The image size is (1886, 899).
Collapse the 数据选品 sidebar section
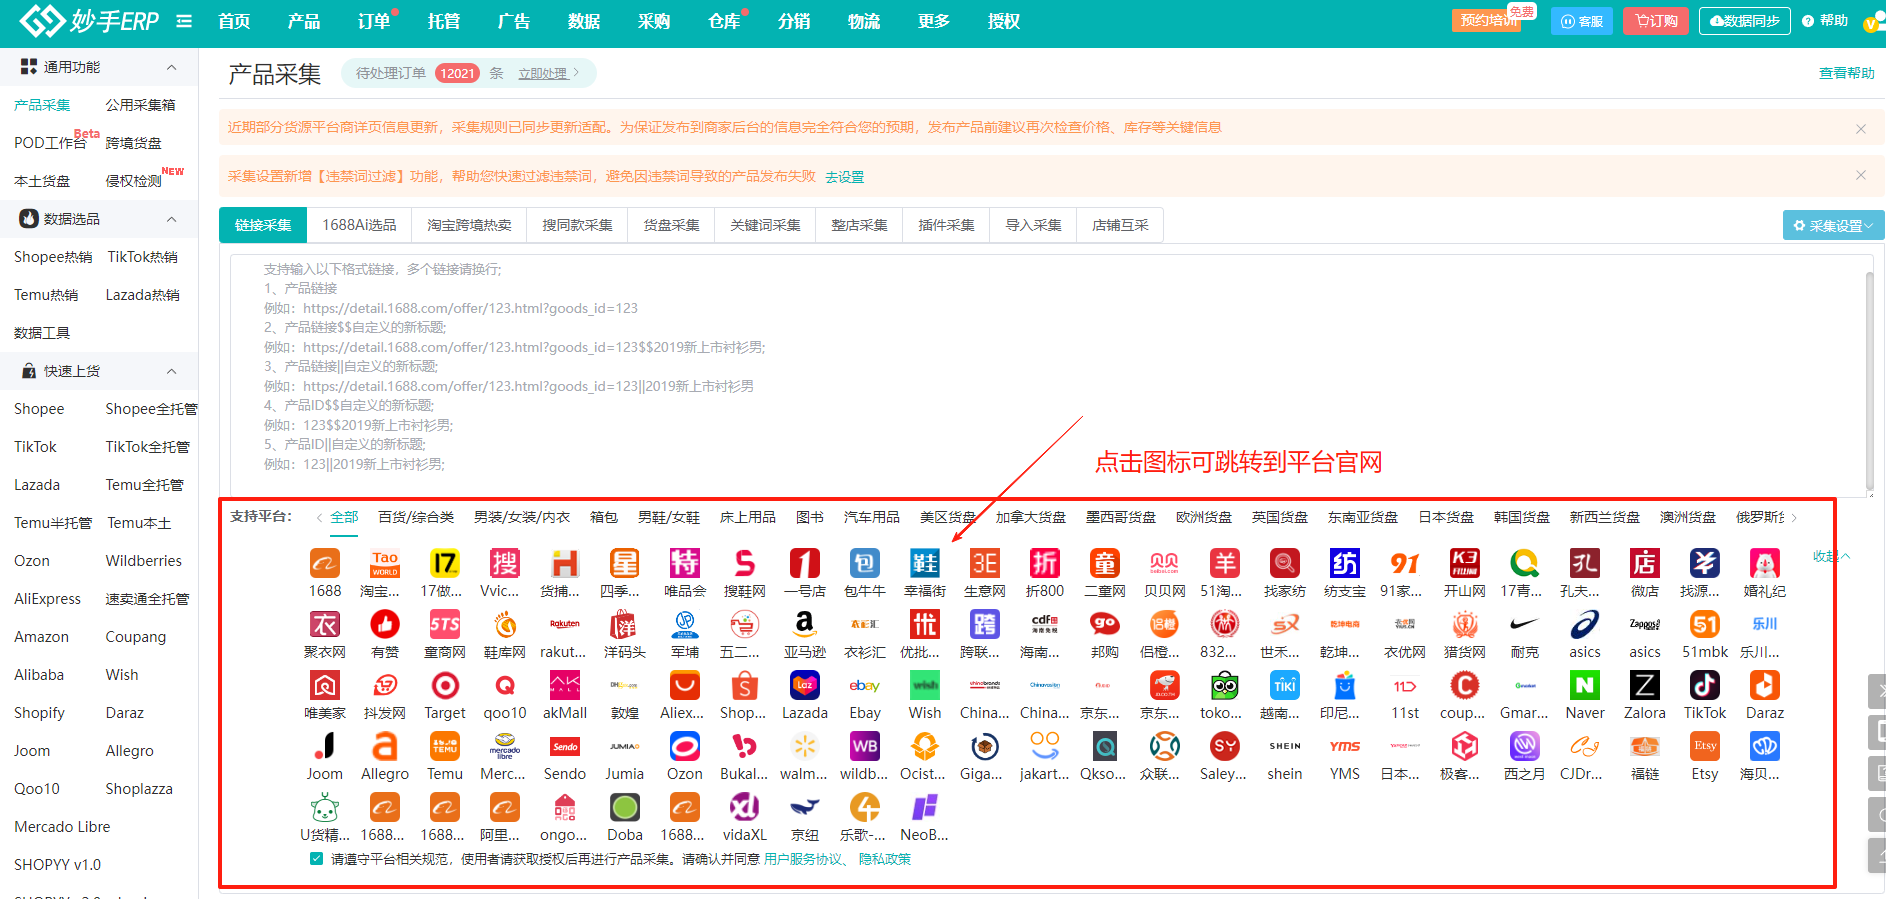pos(171,219)
